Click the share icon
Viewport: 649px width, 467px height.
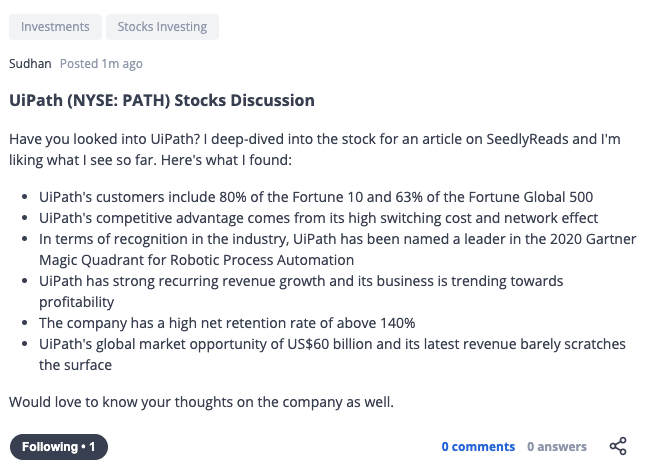[x=618, y=446]
